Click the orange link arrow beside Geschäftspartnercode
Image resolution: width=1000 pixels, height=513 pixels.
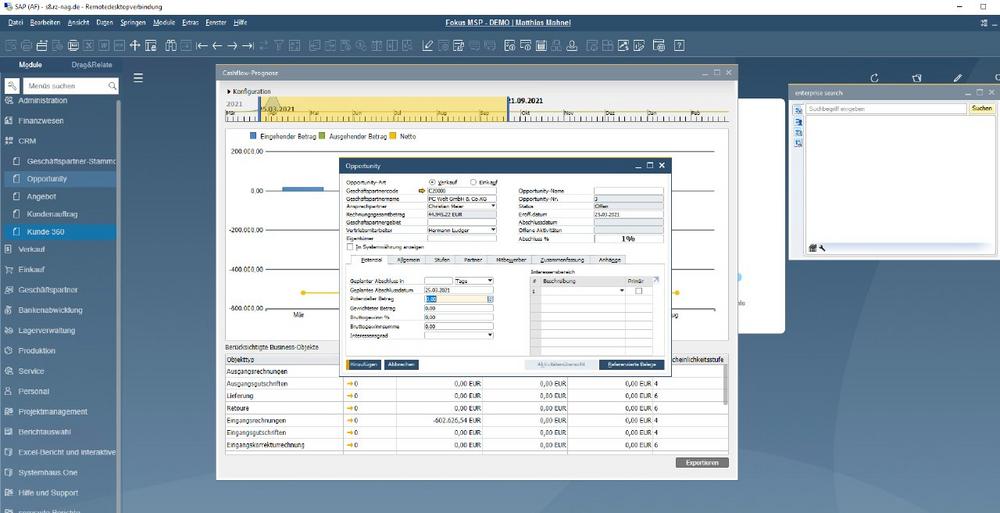[x=421, y=191]
